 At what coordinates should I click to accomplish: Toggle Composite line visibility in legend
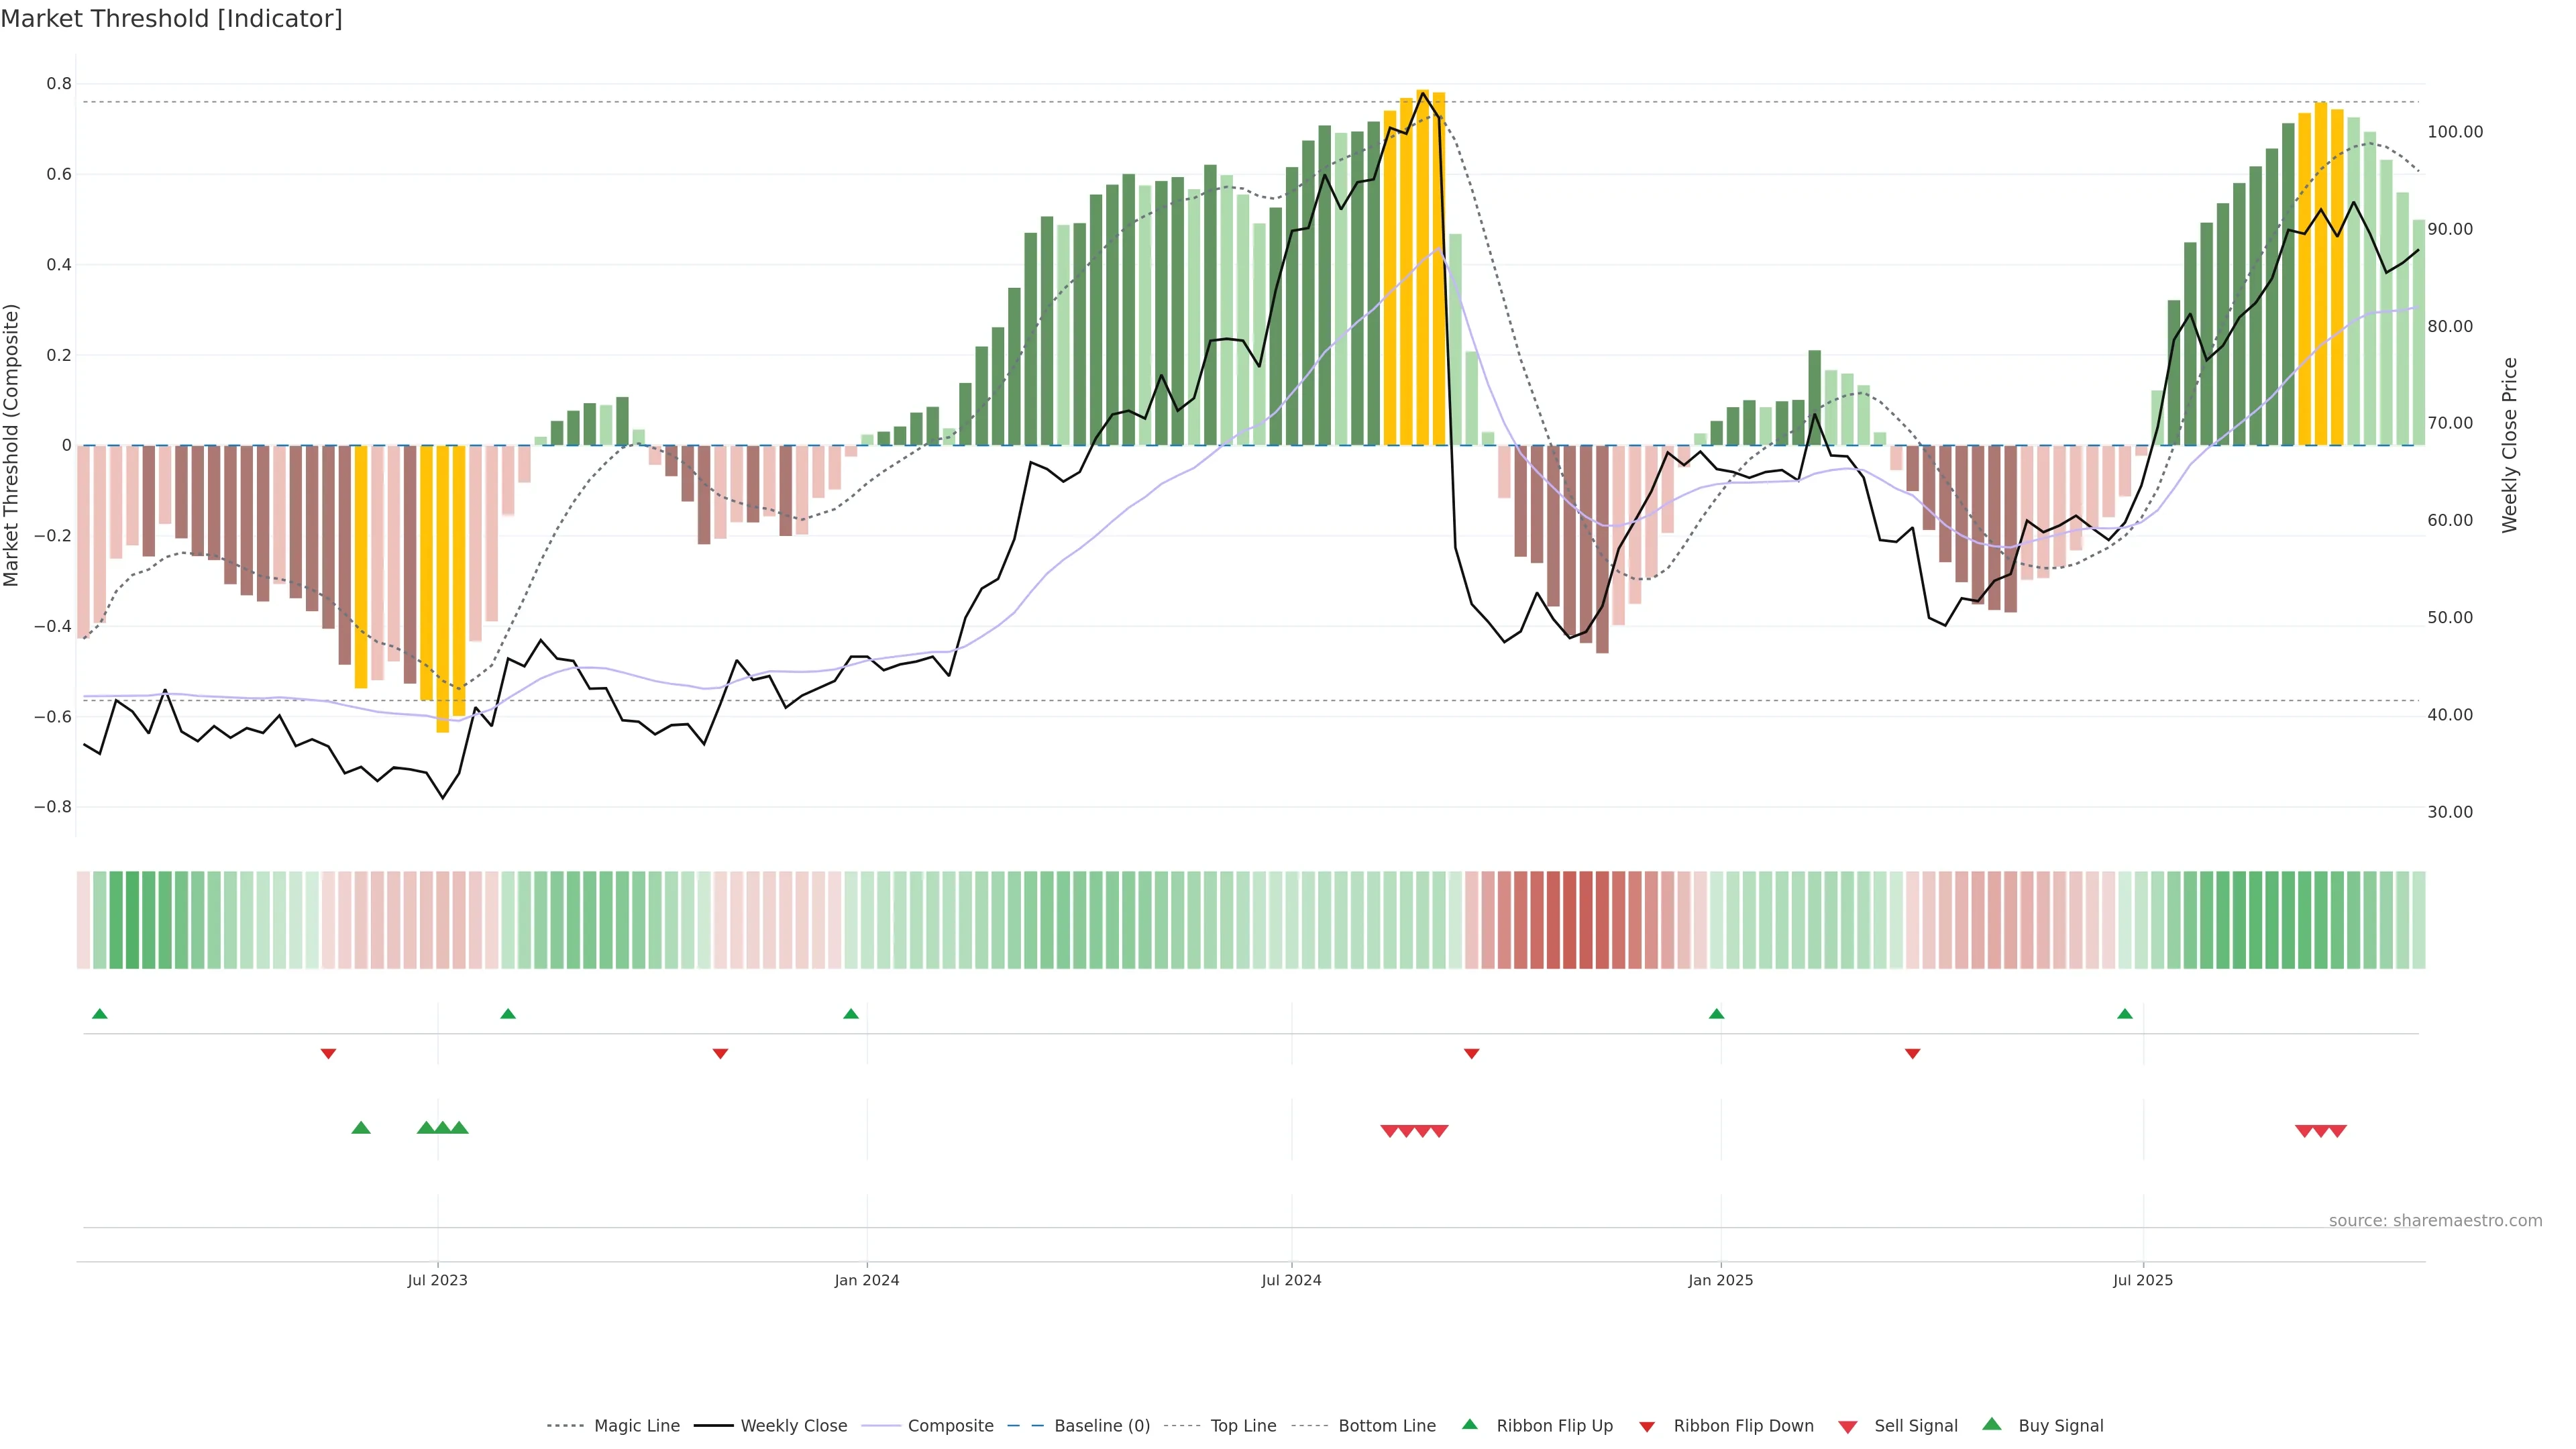950,1426
